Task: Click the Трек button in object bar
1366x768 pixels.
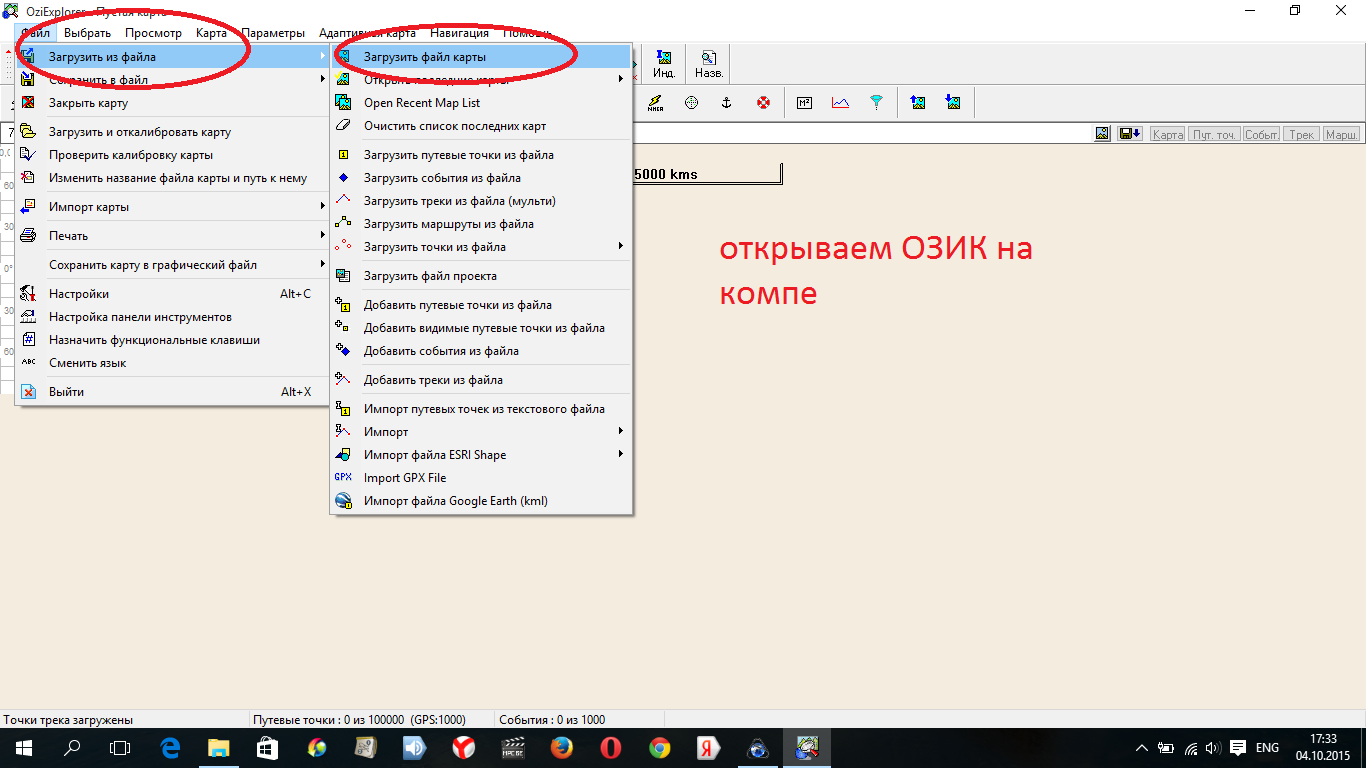Action: pos(1301,134)
